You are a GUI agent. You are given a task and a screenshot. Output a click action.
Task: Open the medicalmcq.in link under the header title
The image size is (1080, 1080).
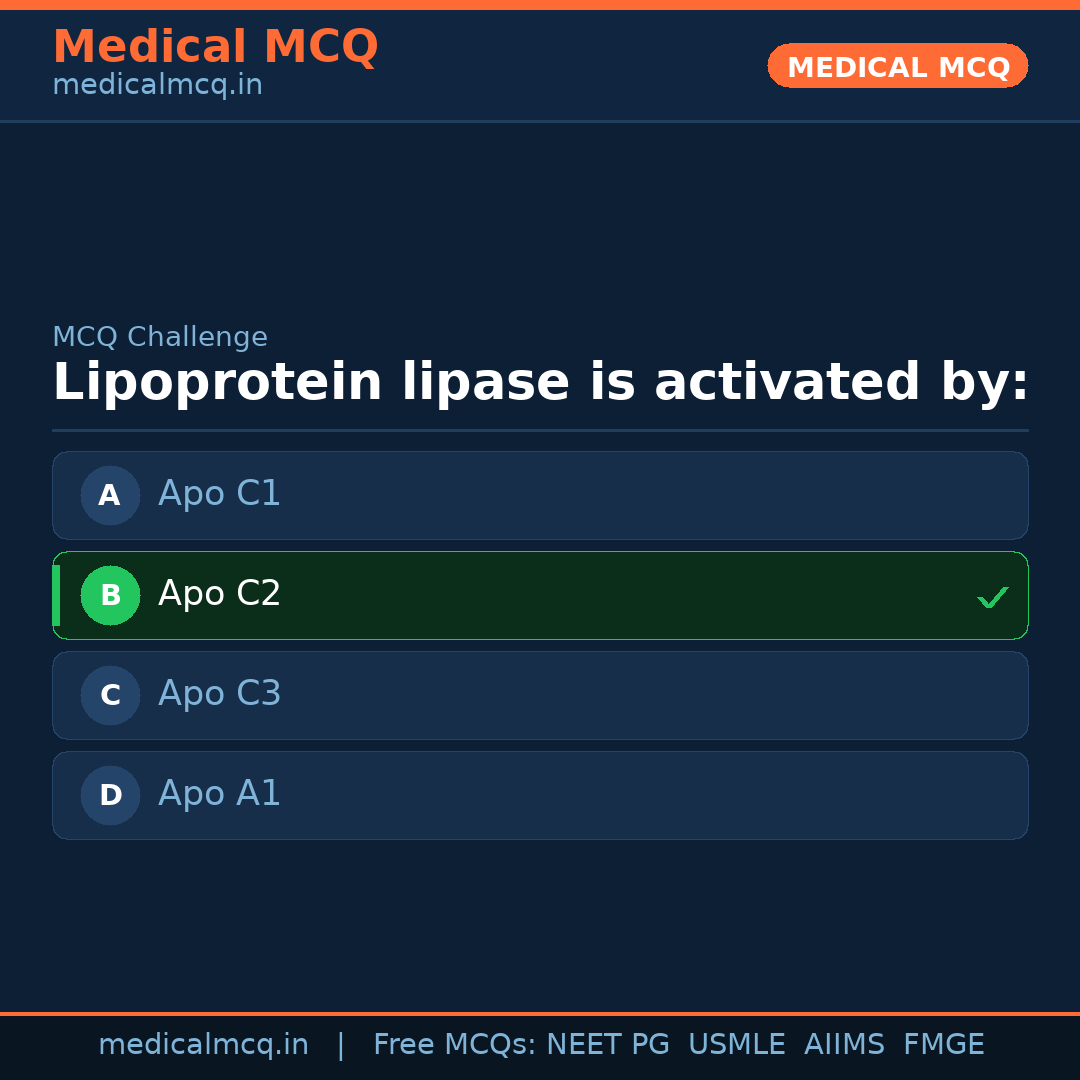coord(157,86)
